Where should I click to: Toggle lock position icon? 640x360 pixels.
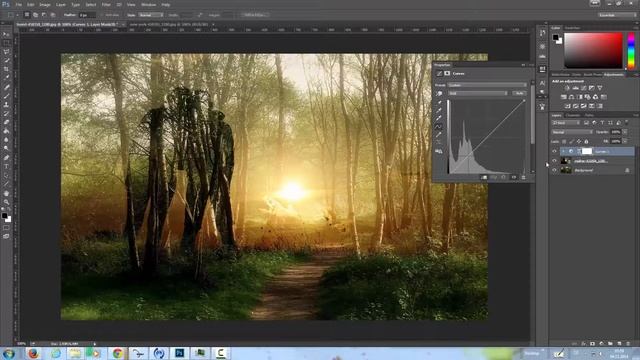tap(579, 142)
